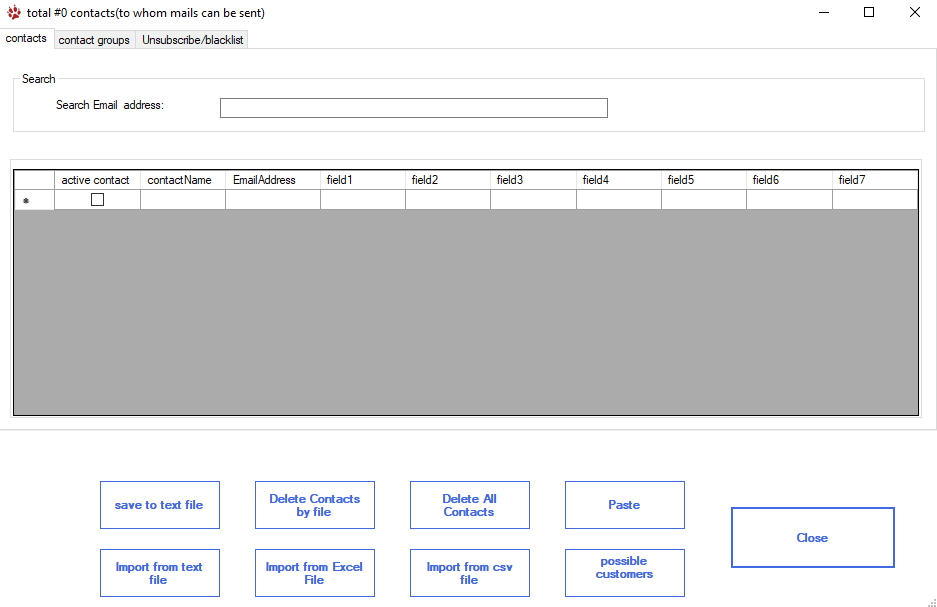Click the red paw app icon

(x=14, y=13)
